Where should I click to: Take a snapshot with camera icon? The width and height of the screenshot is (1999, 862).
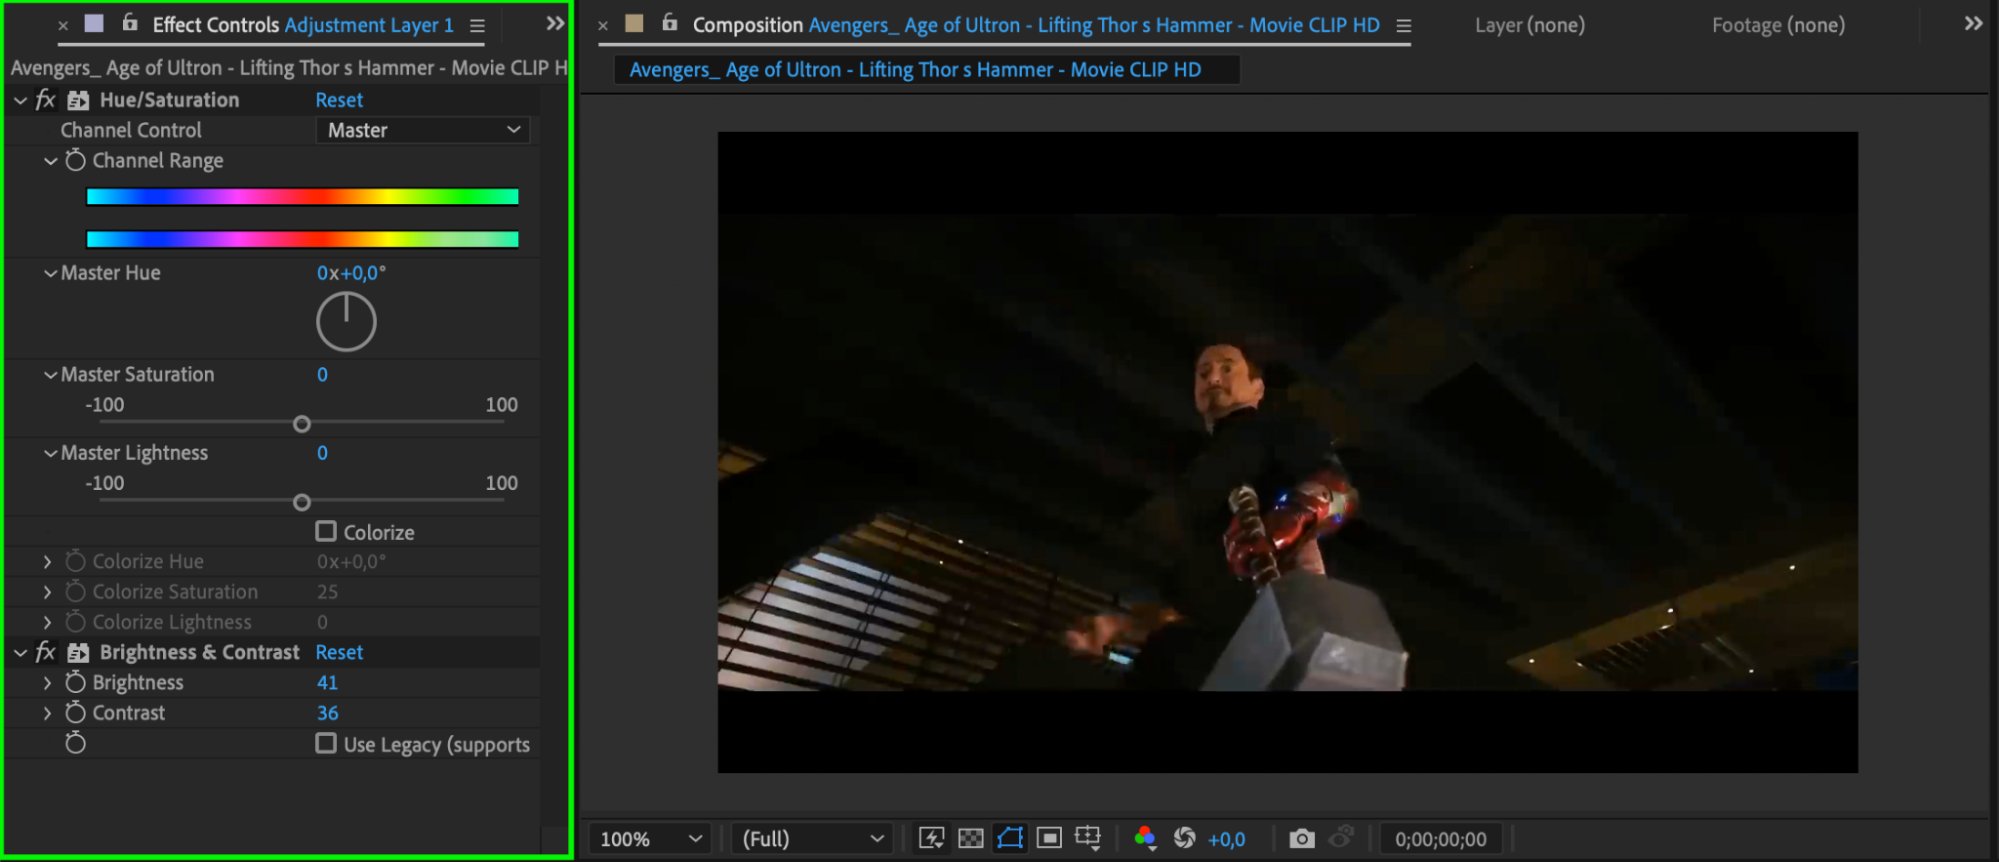pyautogui.click(x=1302, y=838)
